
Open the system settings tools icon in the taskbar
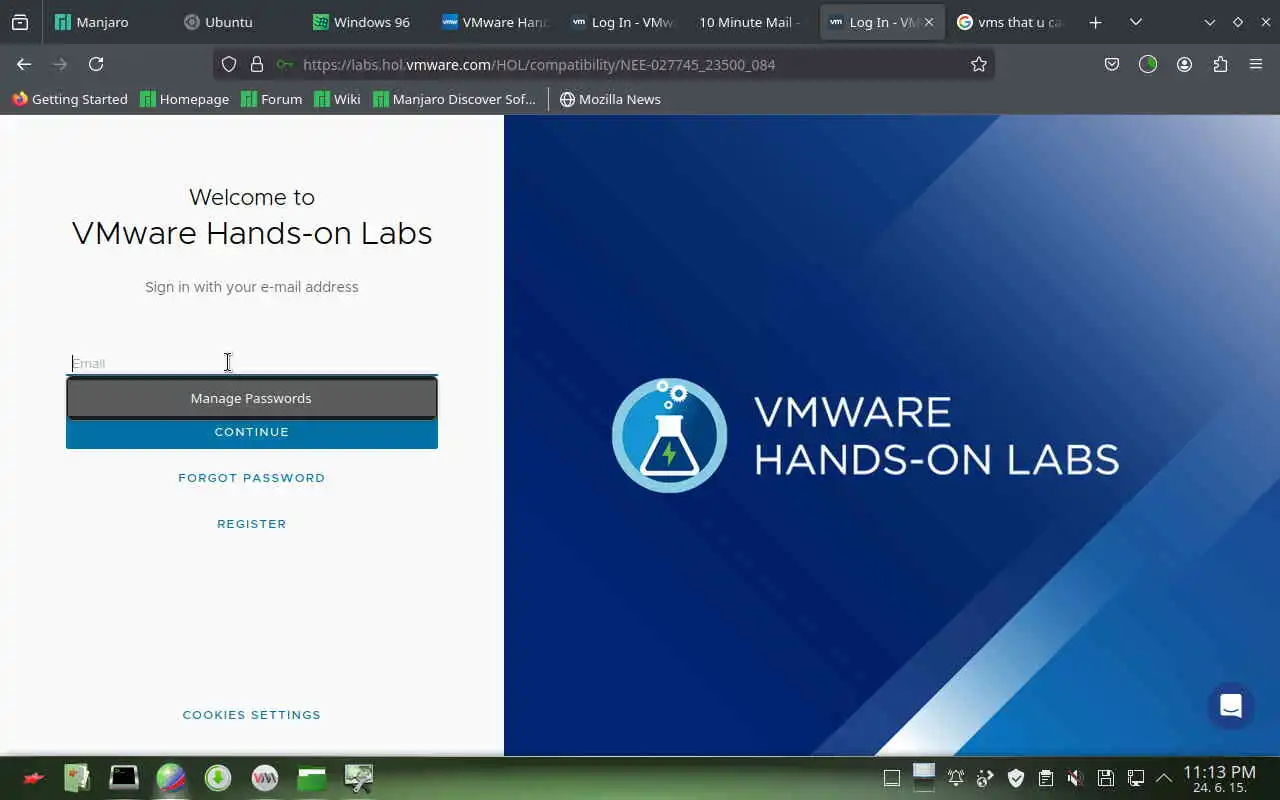coord(359,778)
